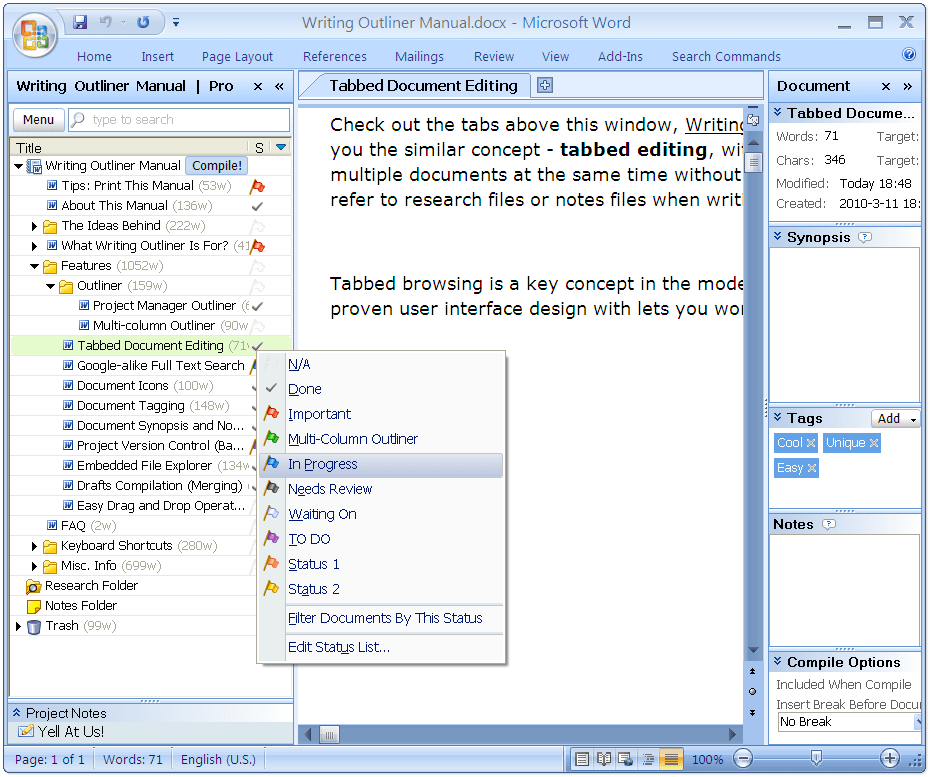Toggle Web Layout view
Image resolution: width=930 pixels, height=777 pixels.
point(623,759)
